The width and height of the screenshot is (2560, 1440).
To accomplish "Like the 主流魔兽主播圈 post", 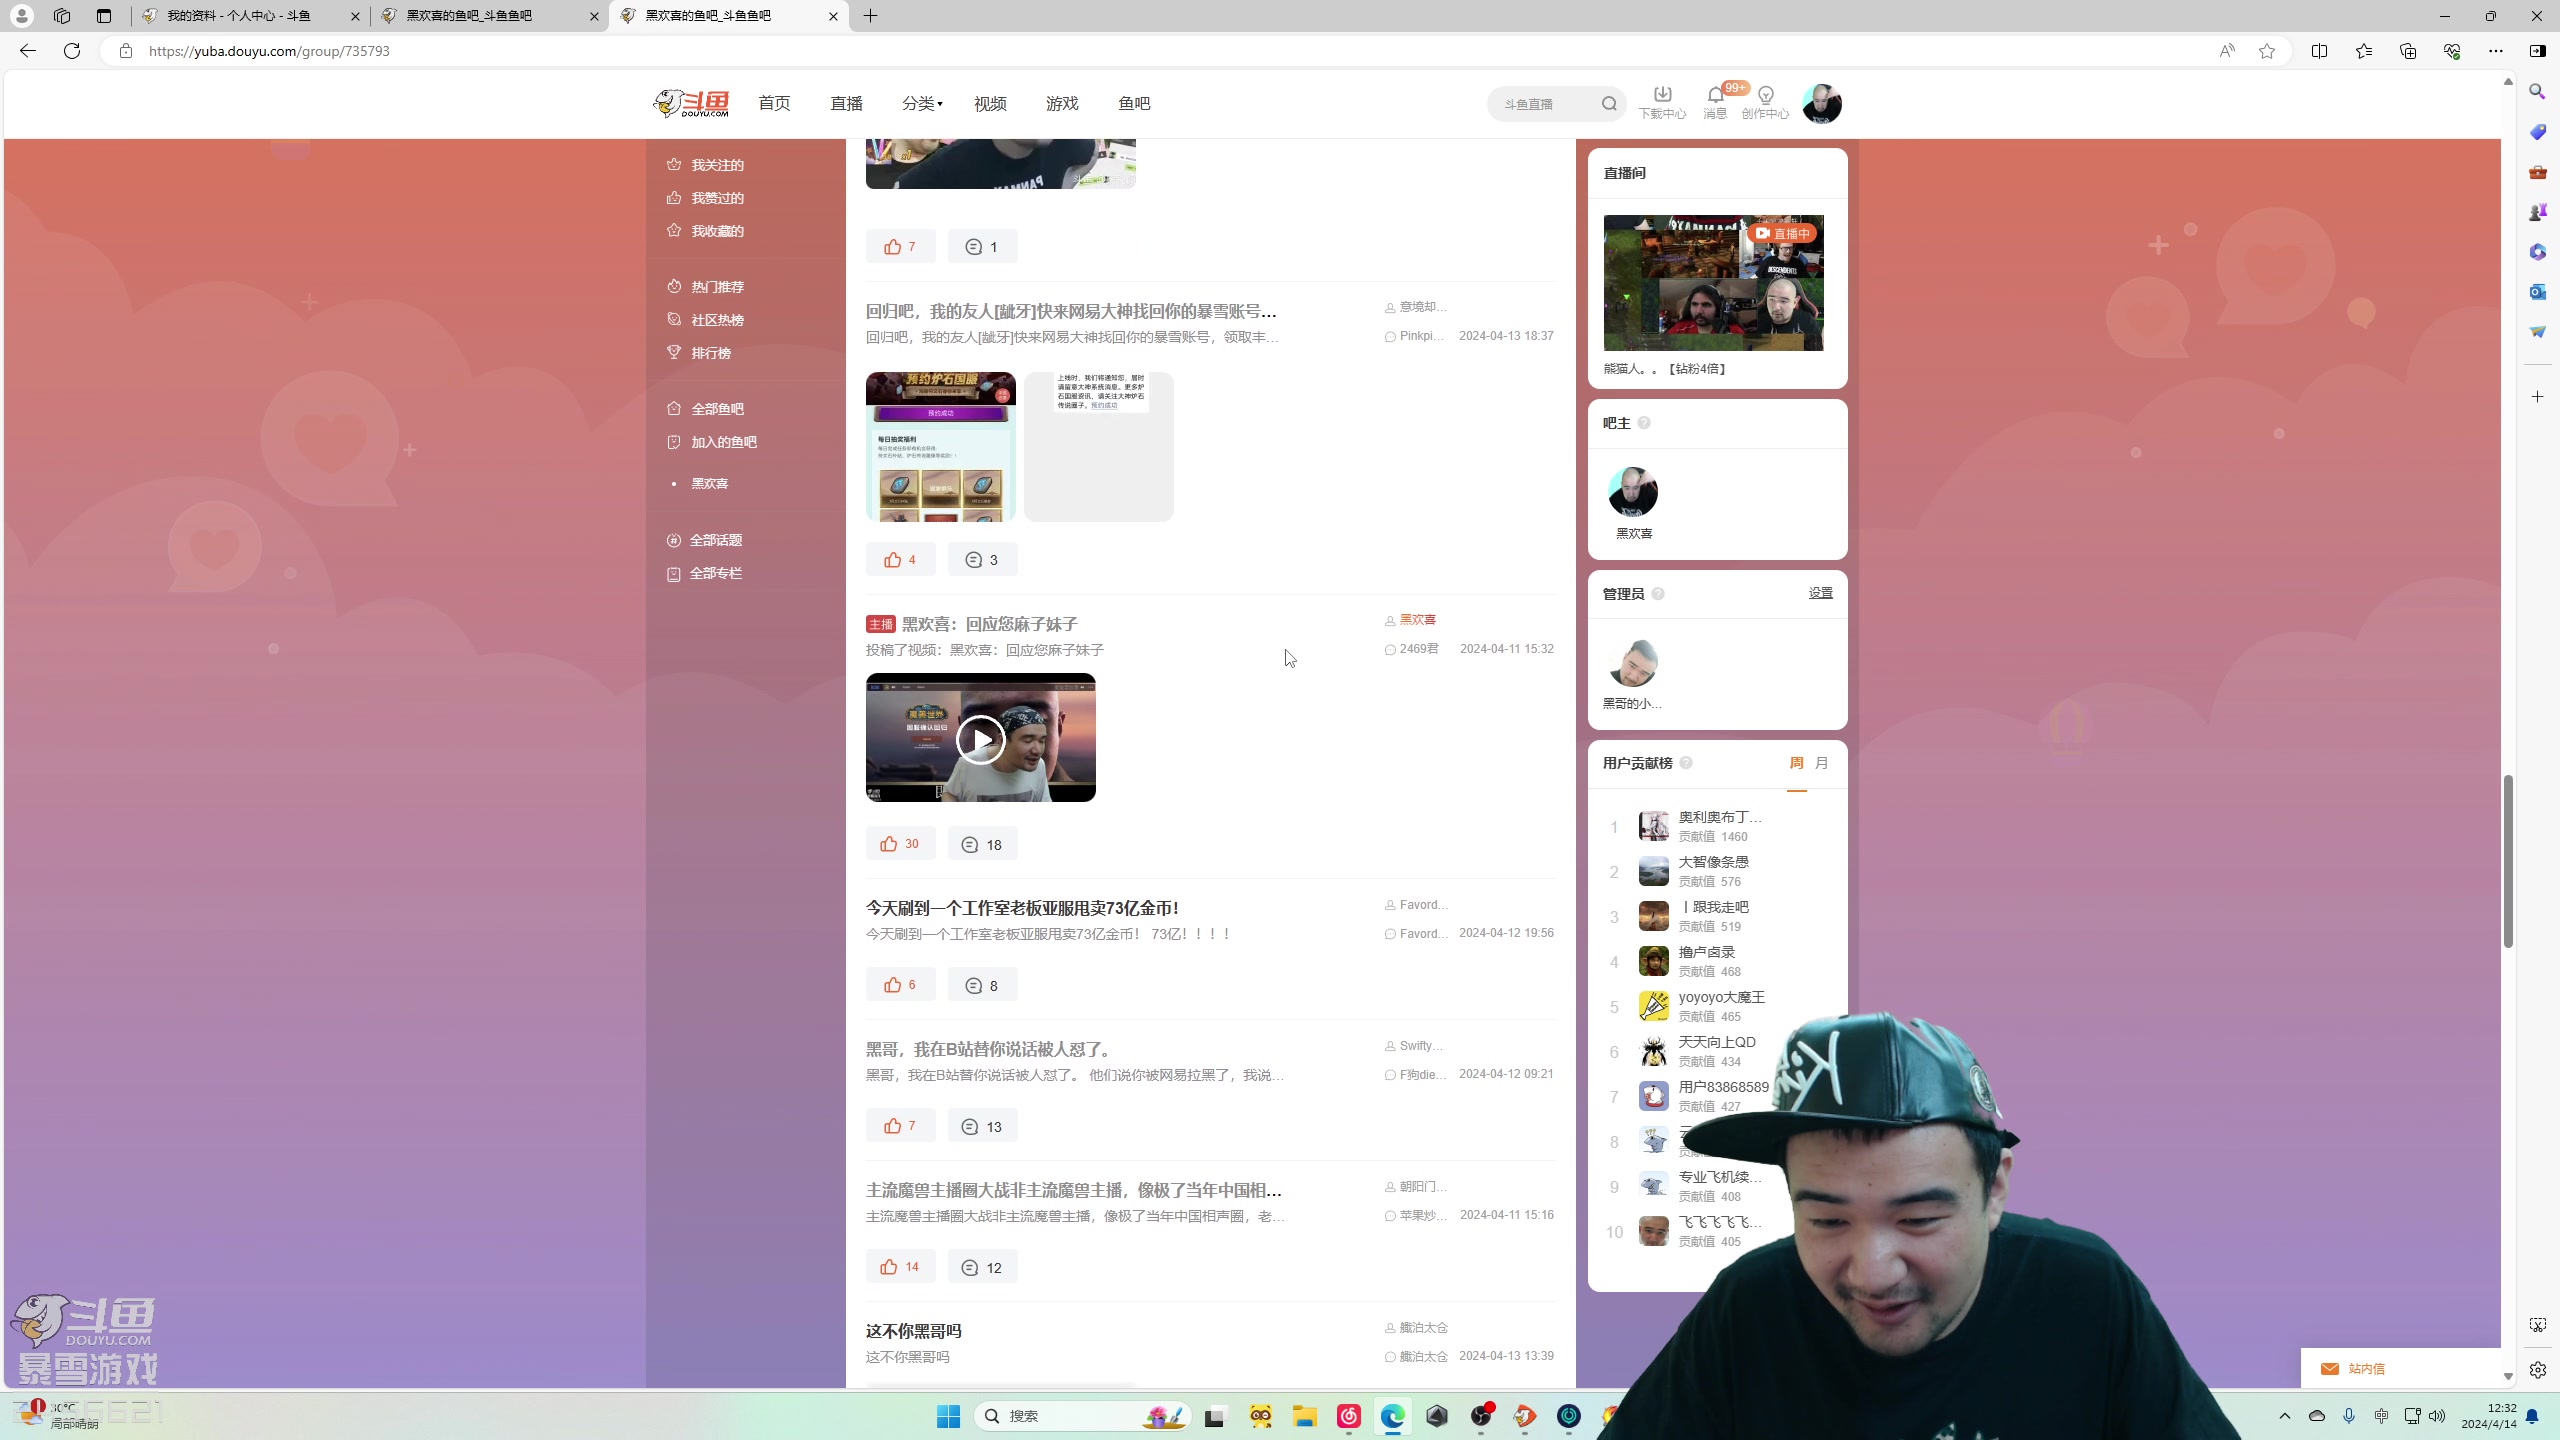I will pos(900,1267).
